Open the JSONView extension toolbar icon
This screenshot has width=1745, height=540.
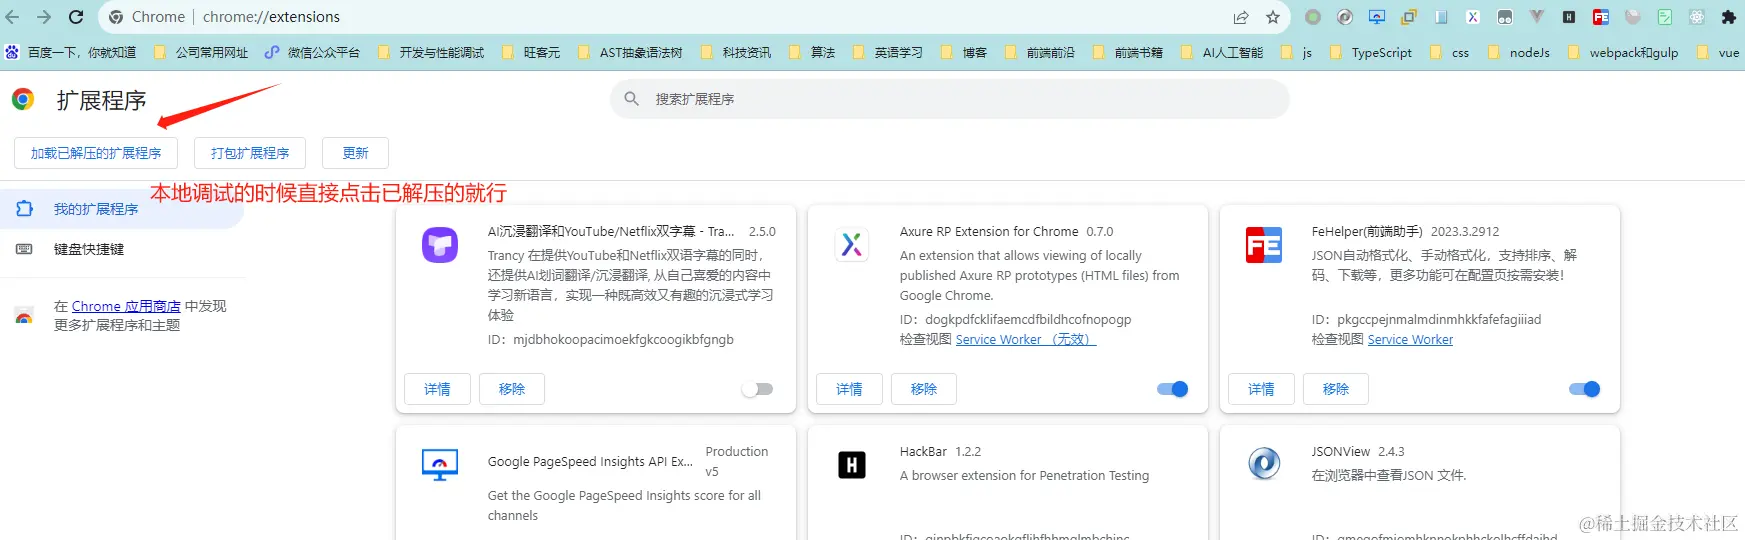[1345, 17]
